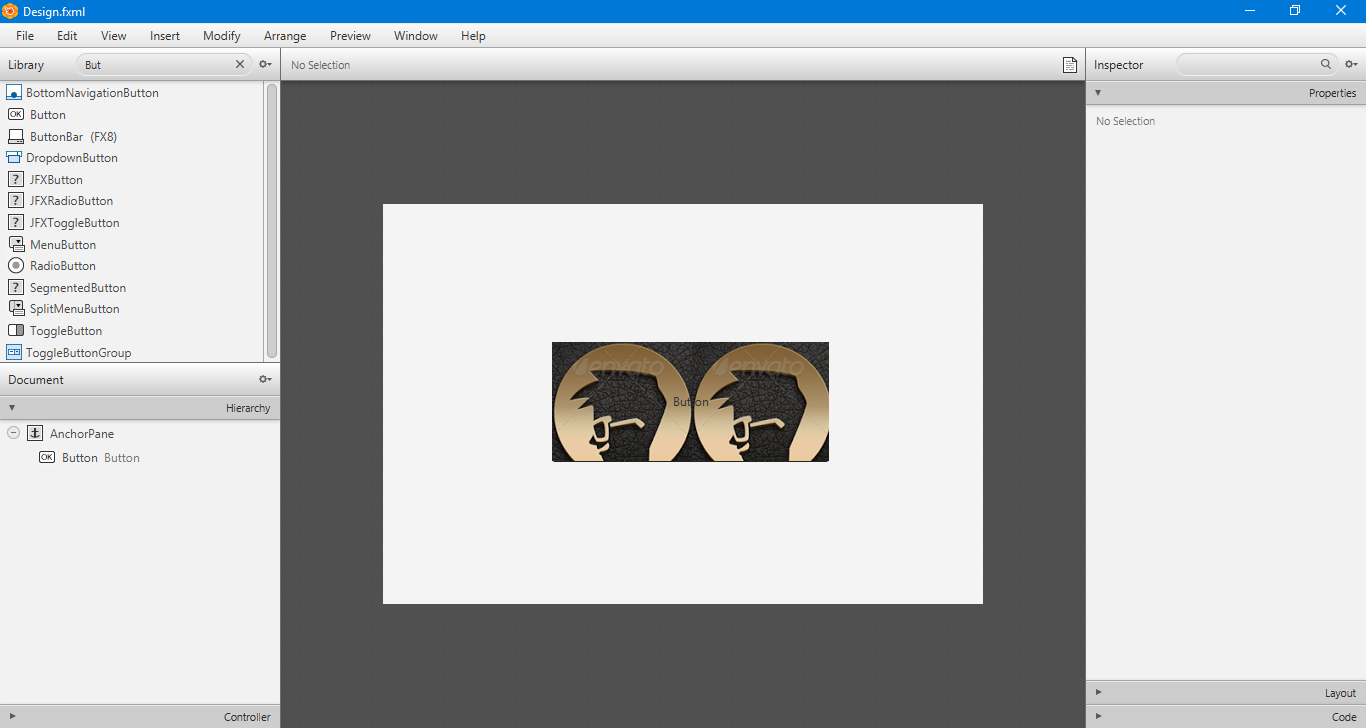
Task: Minimize the Design.fxml window
Action: [1250, 11]
